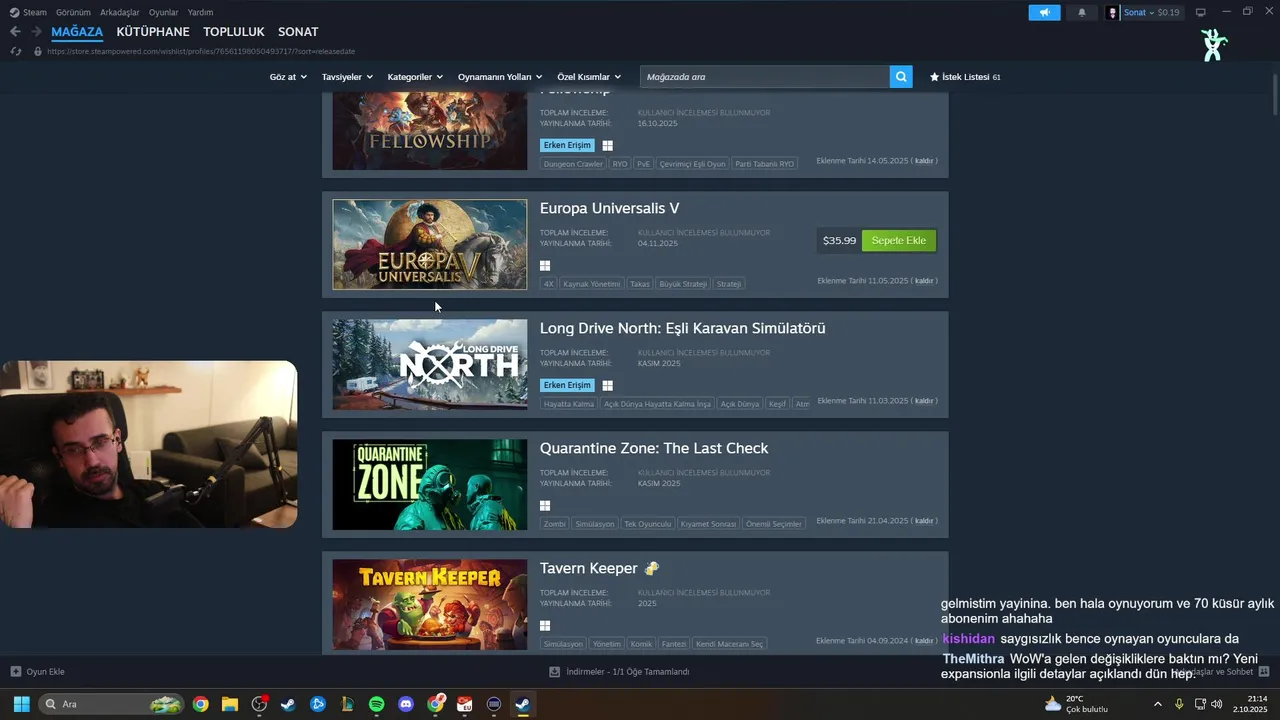Viewport: 1280px width, 720px height.
Task: Expand the Tavsiyeler dropdown
Action: (347, 77)
